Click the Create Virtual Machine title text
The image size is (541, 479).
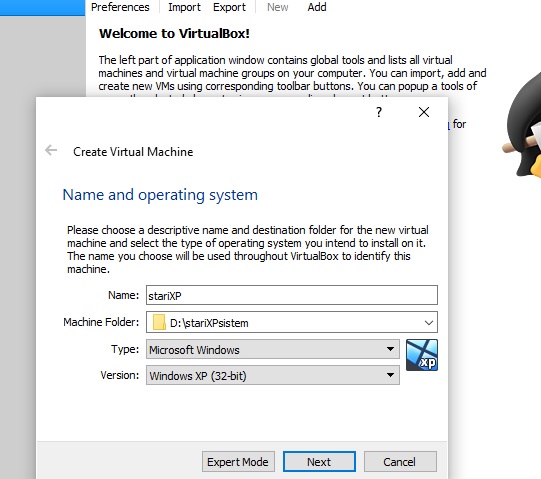(x=133, y=152)
